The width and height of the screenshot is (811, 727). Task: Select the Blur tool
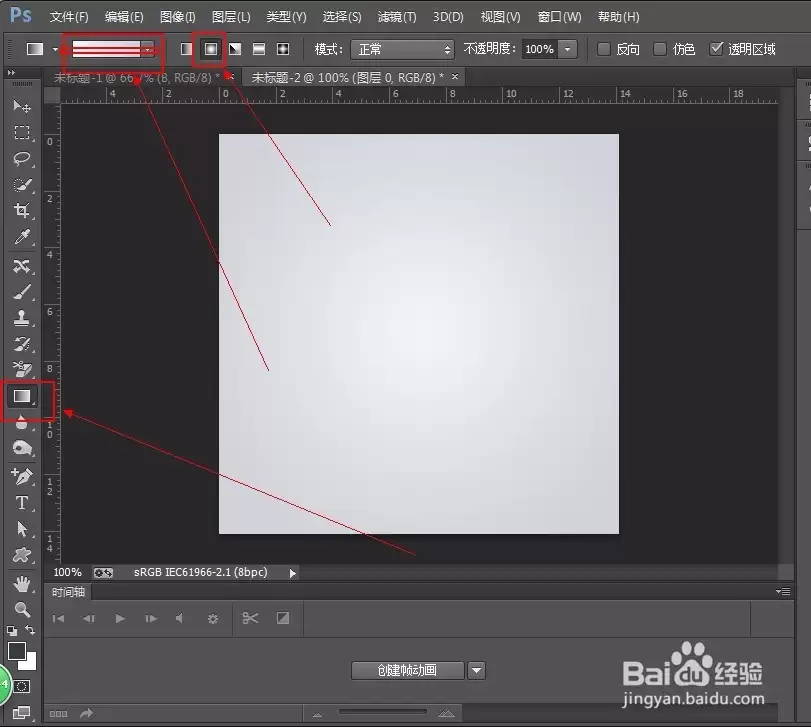point(22,422)
